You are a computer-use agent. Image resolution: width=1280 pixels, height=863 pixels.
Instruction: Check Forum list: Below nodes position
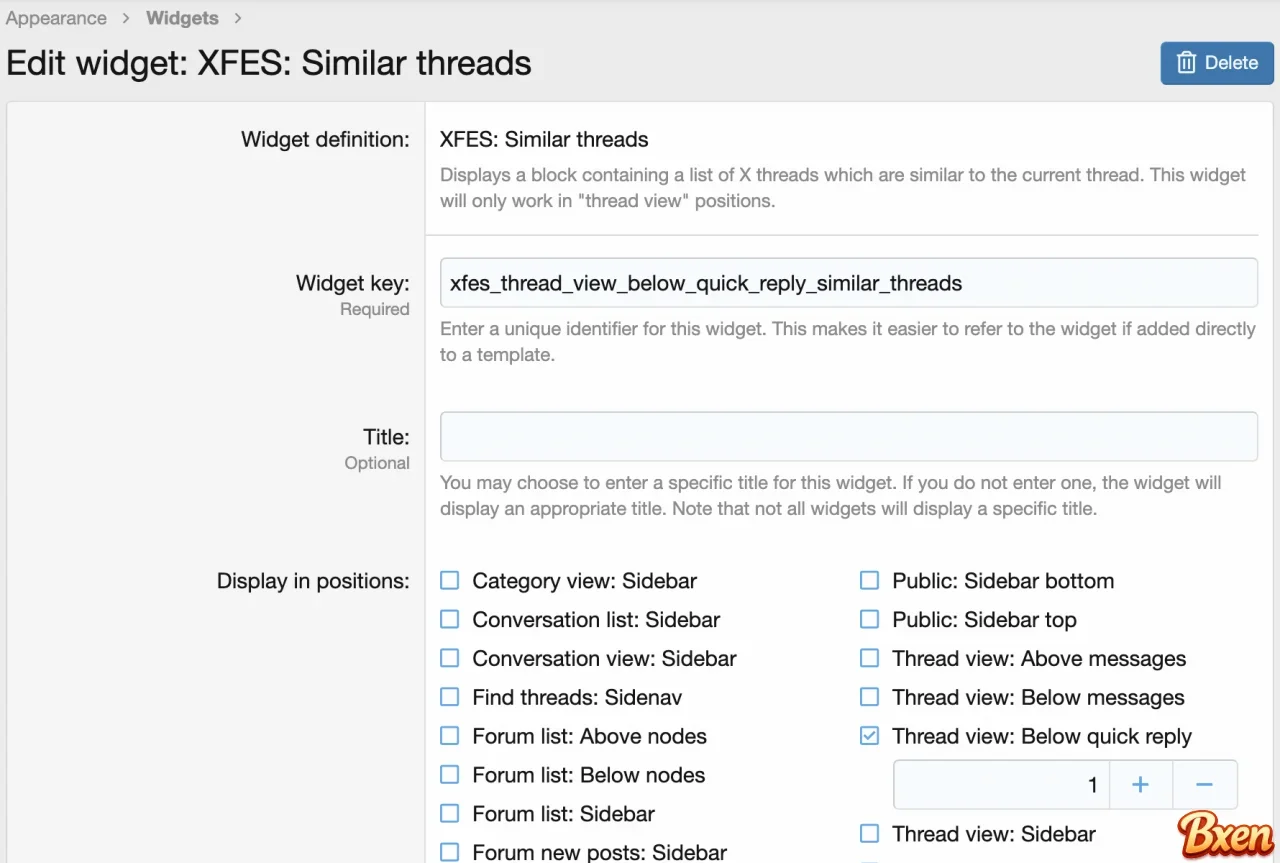(449, 774)
